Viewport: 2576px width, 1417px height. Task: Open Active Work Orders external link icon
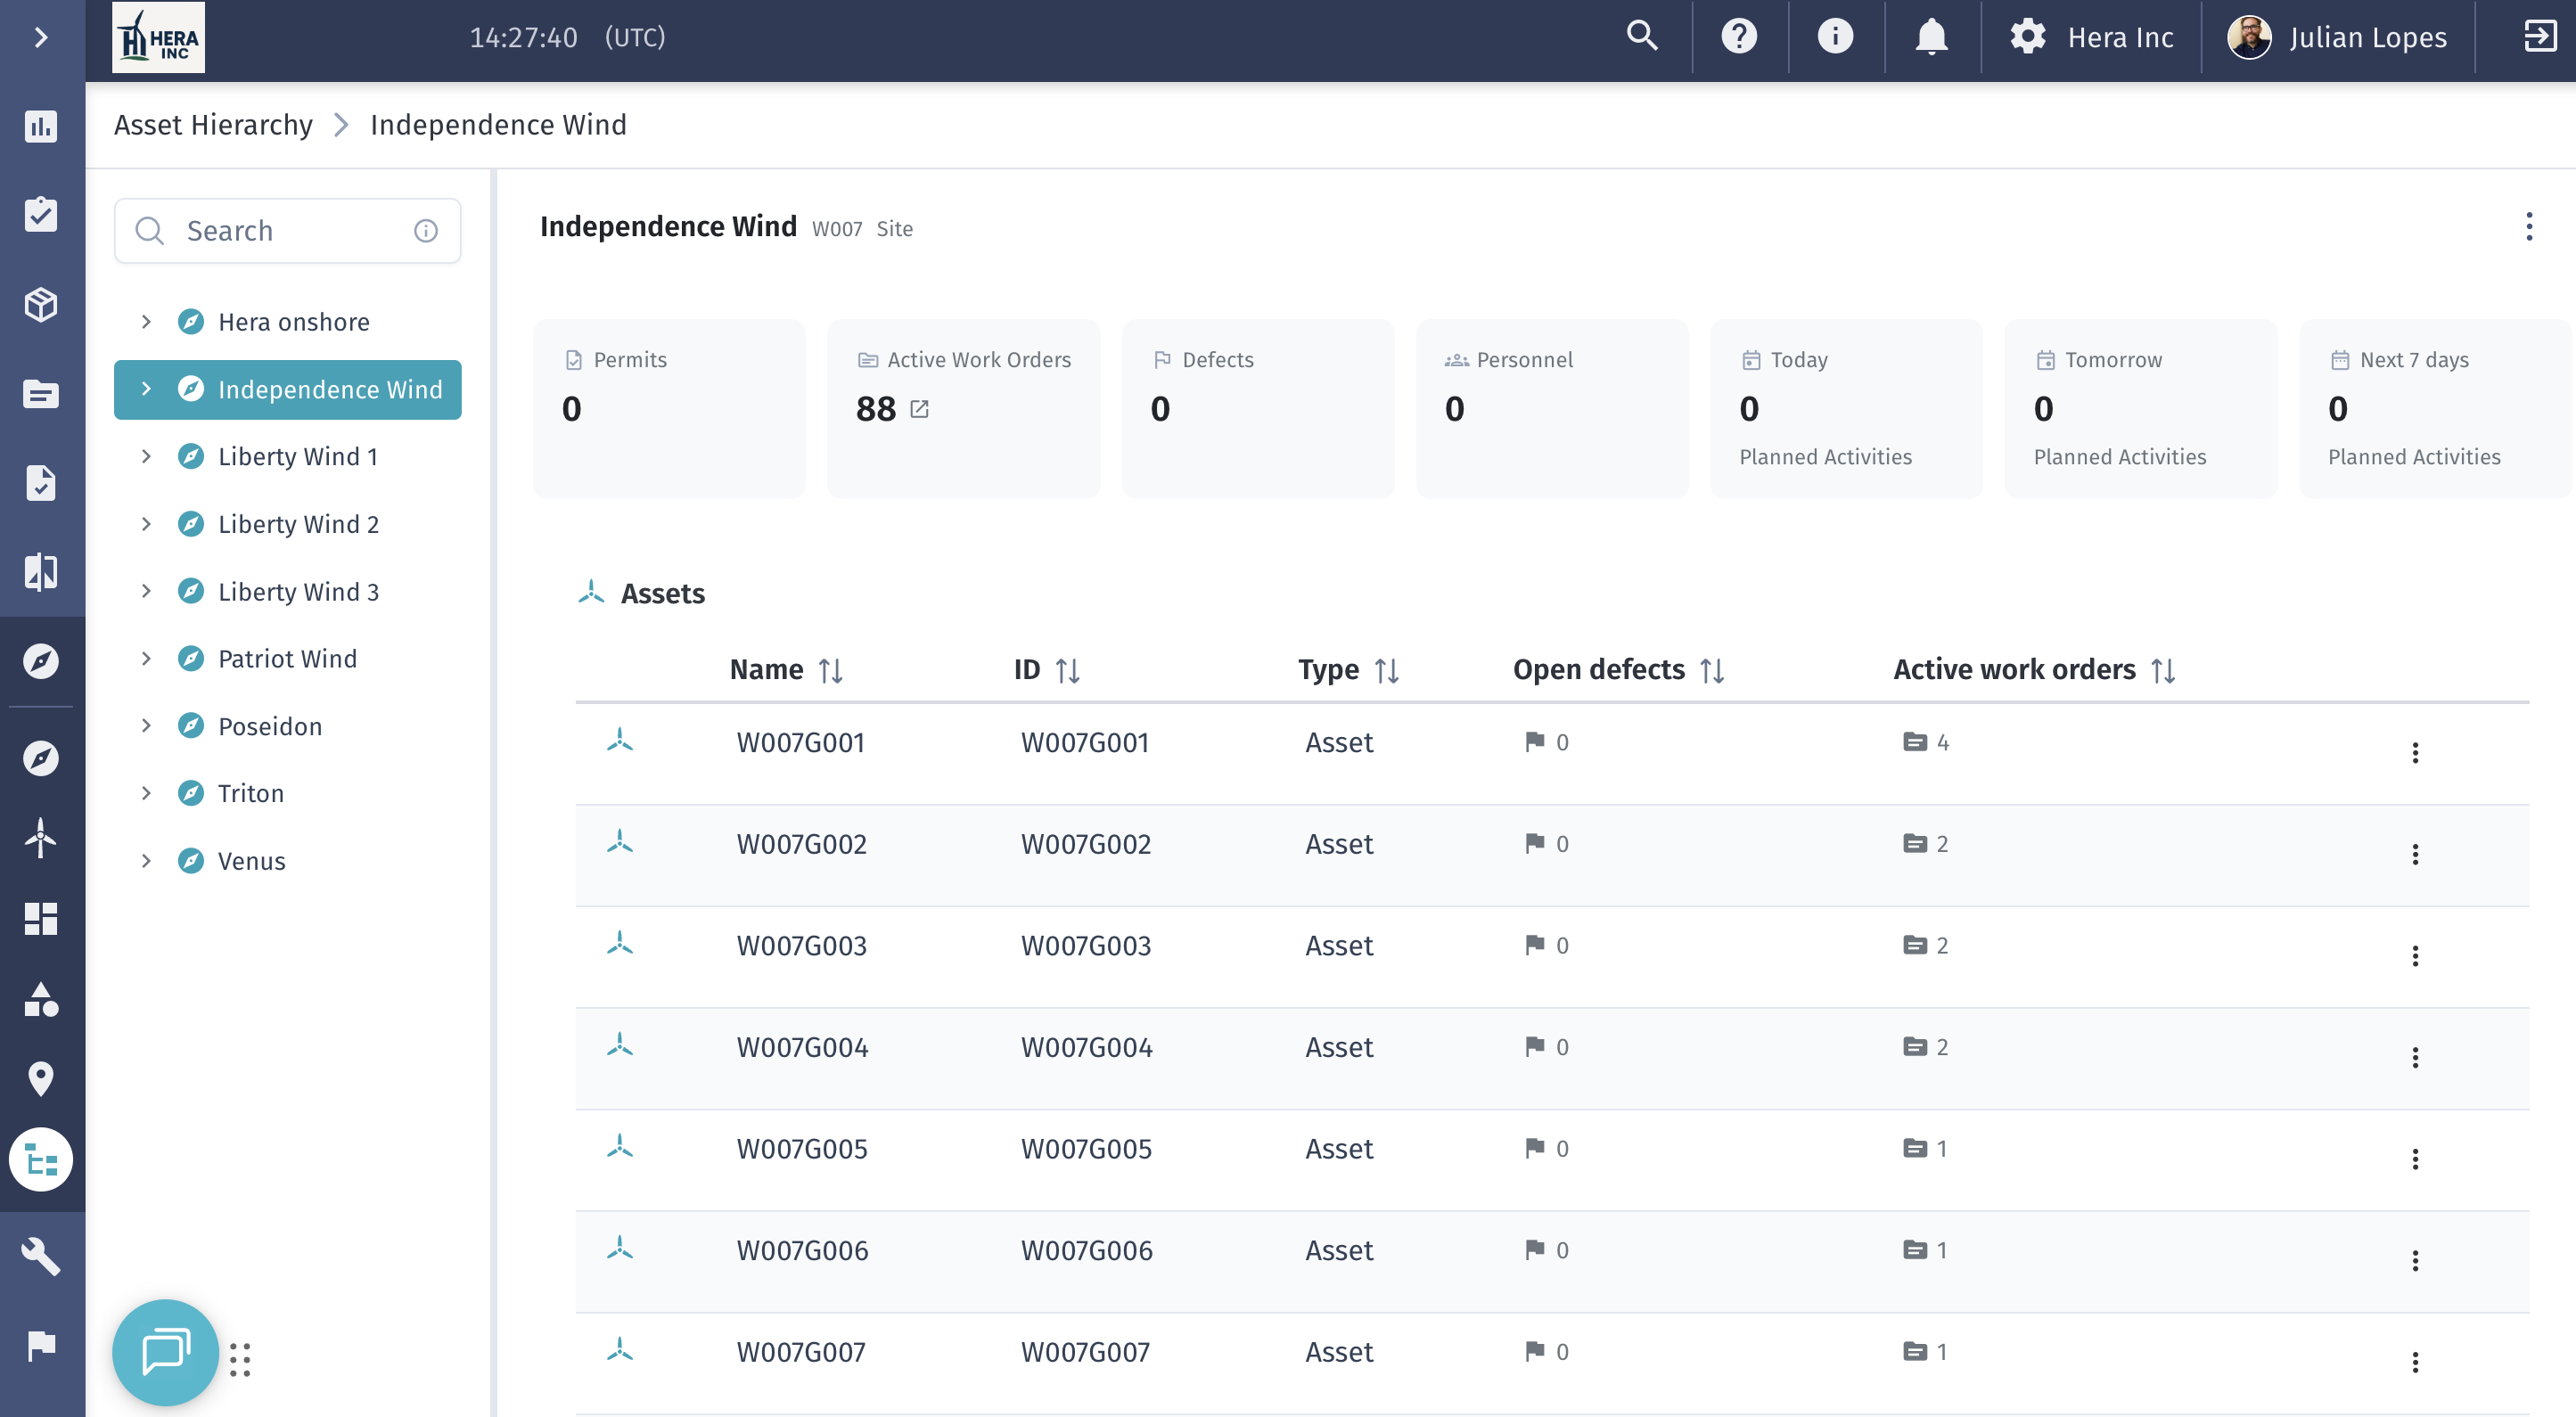(919, 408)
